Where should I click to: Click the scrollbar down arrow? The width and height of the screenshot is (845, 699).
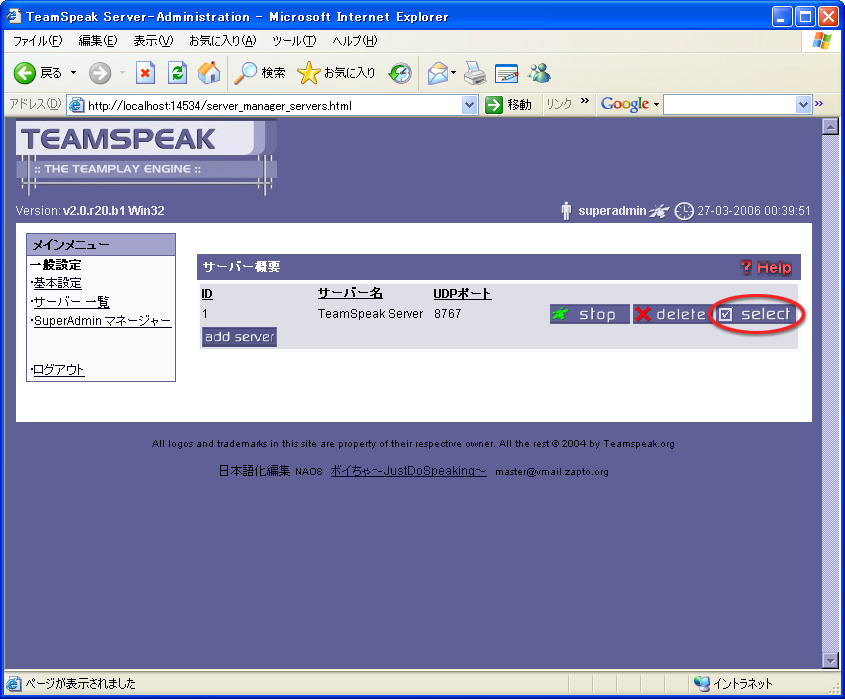tap(830, 660)
